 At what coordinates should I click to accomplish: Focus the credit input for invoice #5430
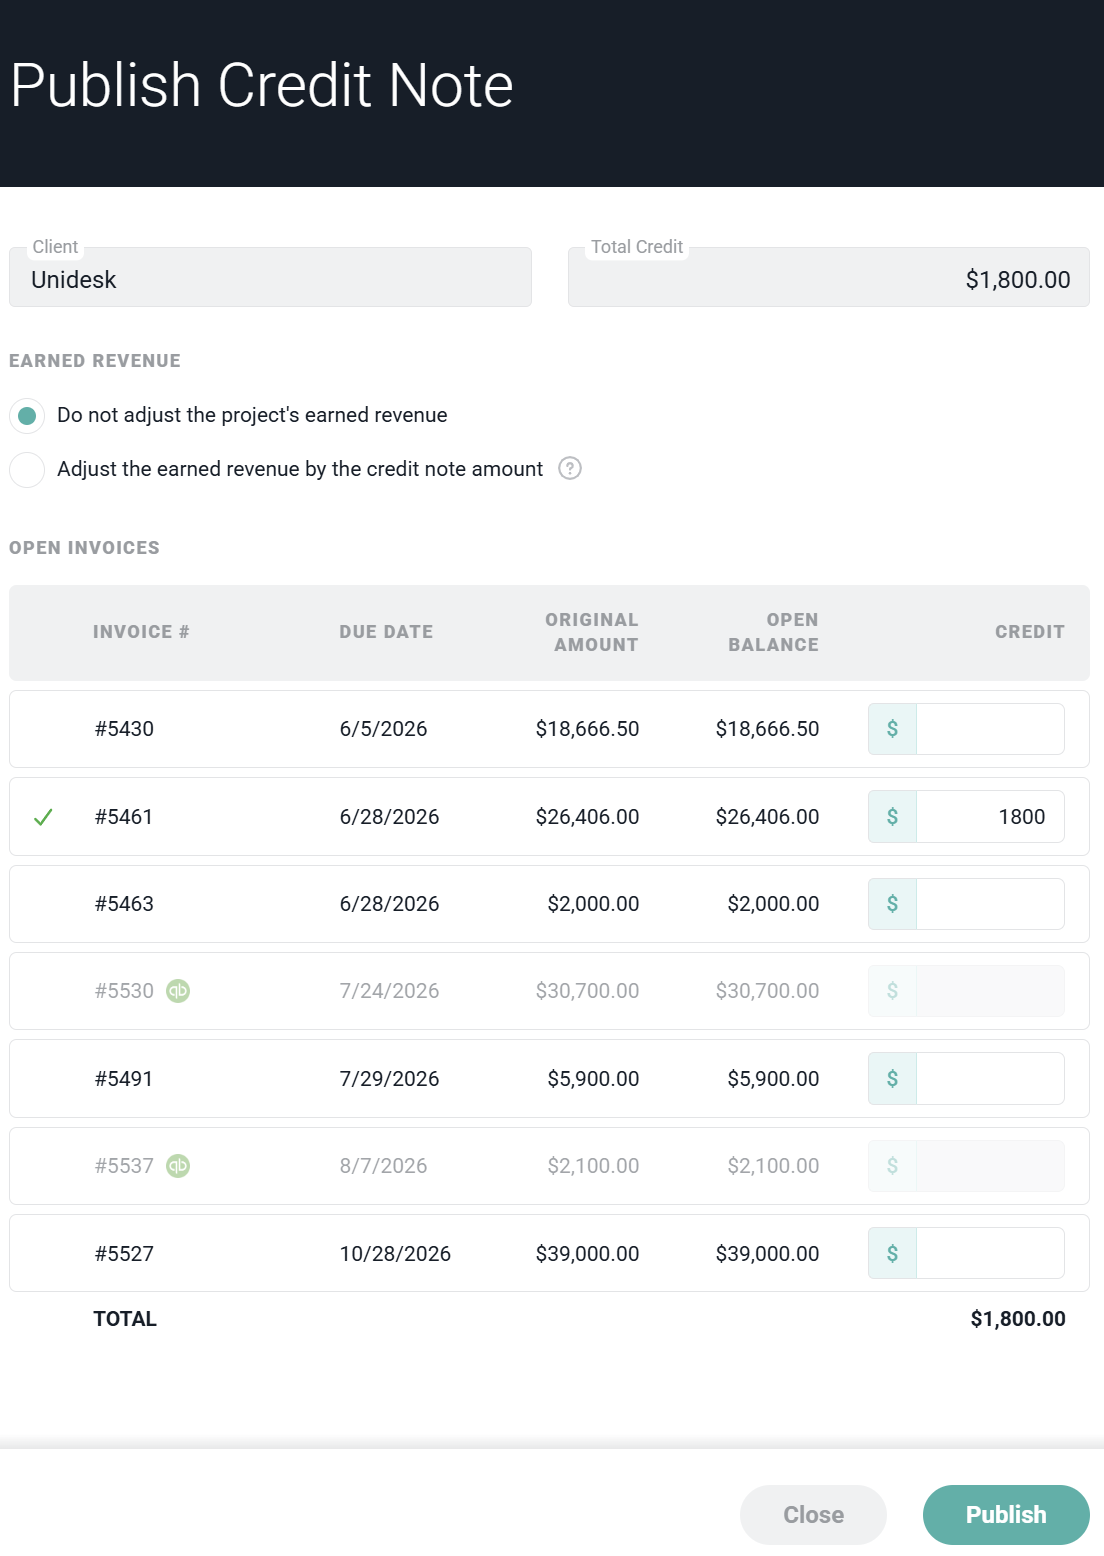pyautogui.click(x=990, y=729)
